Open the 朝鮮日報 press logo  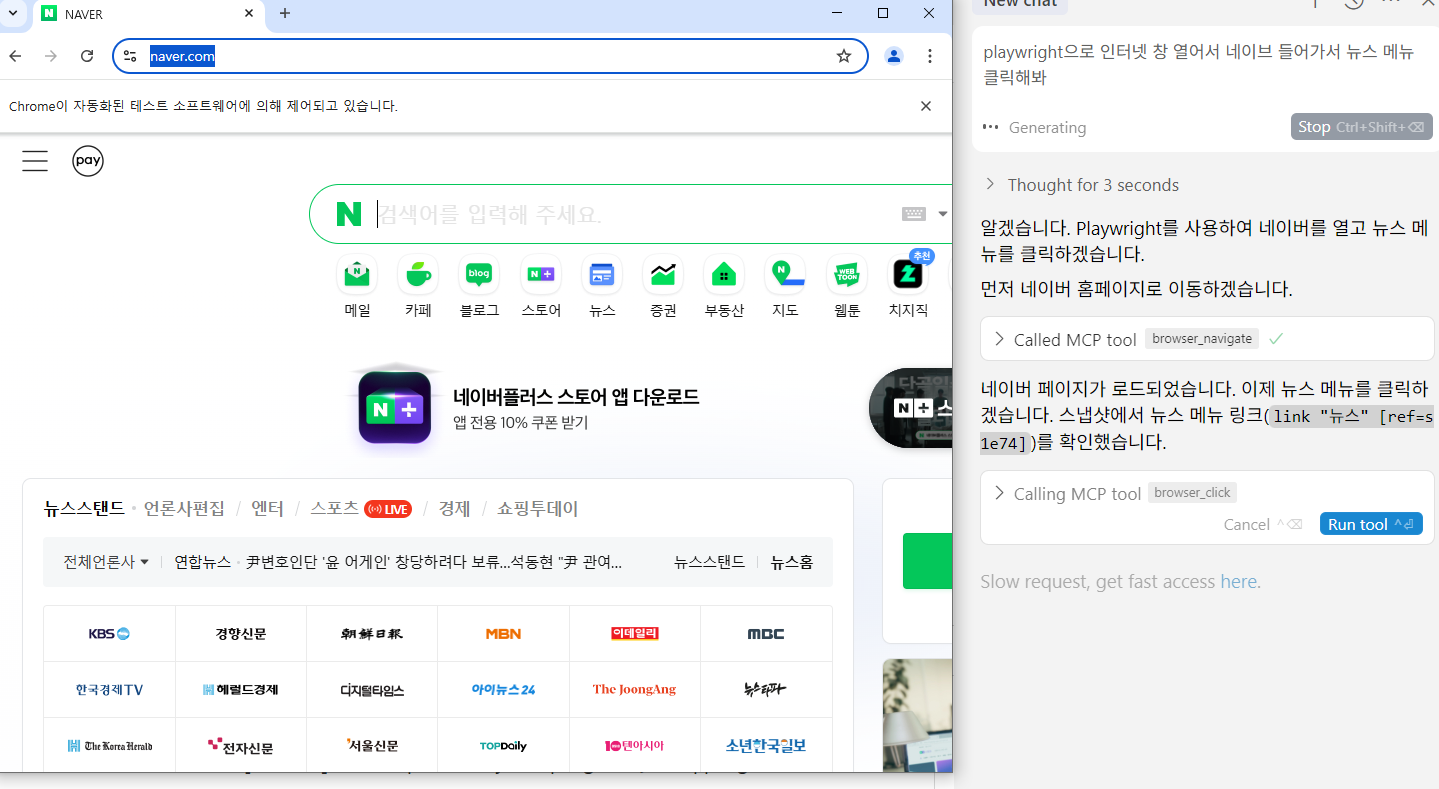tap(372, 633)
